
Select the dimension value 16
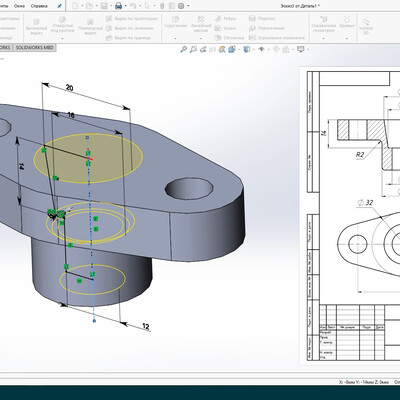[71, 116]
